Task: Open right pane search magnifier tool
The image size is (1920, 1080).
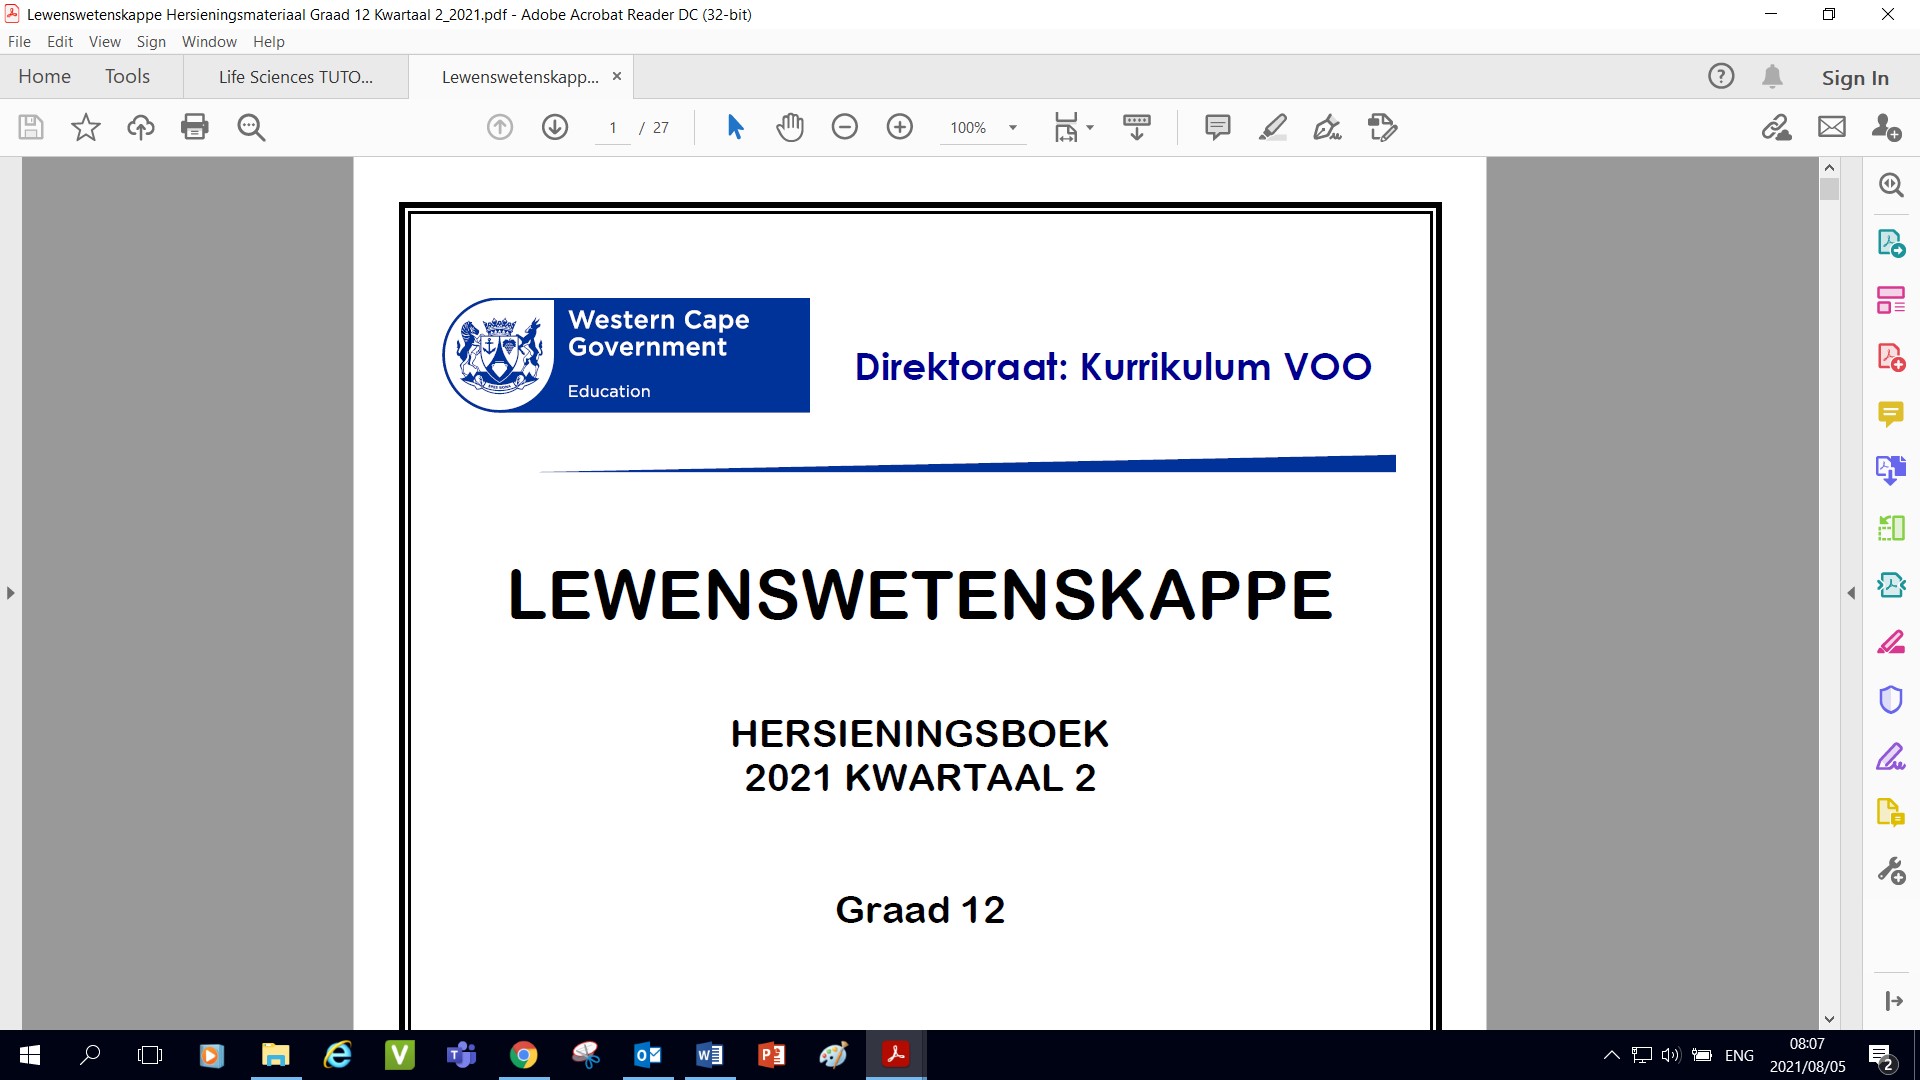Action: pos(1891,185)
